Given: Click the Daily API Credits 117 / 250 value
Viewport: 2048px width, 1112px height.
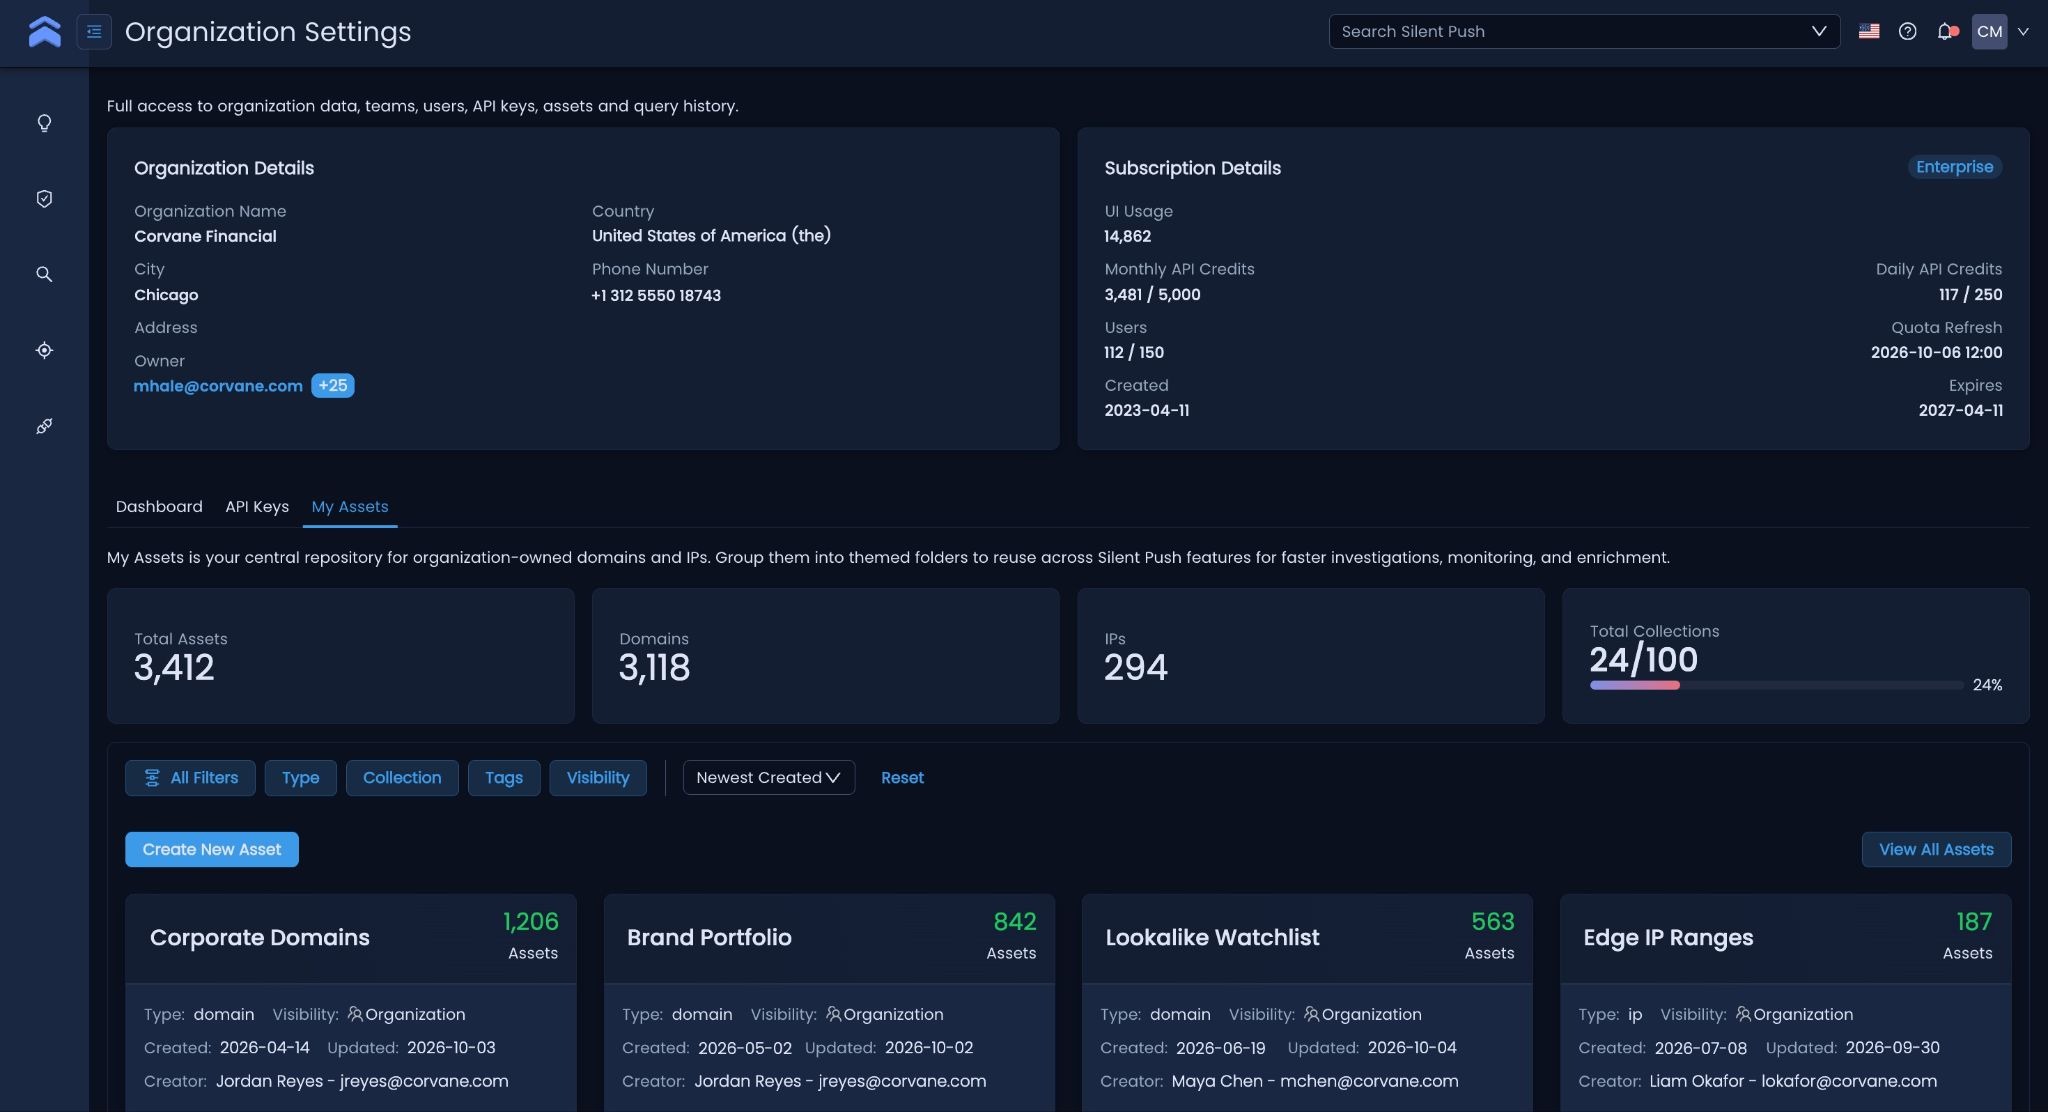Looking at the screenshot, I should coord(1970,294).
